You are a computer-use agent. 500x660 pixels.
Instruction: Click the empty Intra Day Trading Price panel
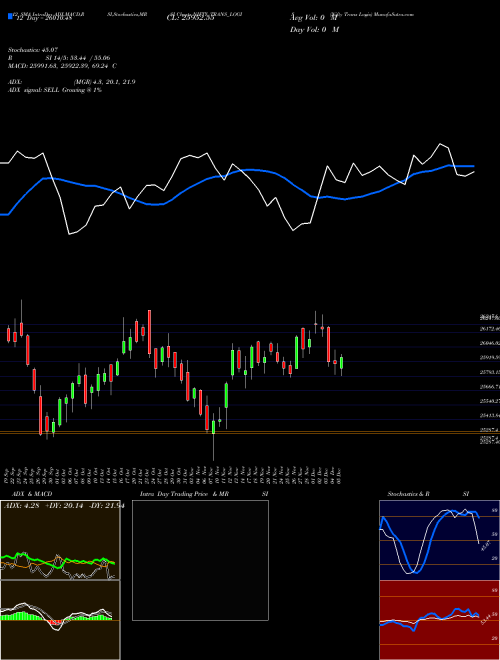pos(200,560)
